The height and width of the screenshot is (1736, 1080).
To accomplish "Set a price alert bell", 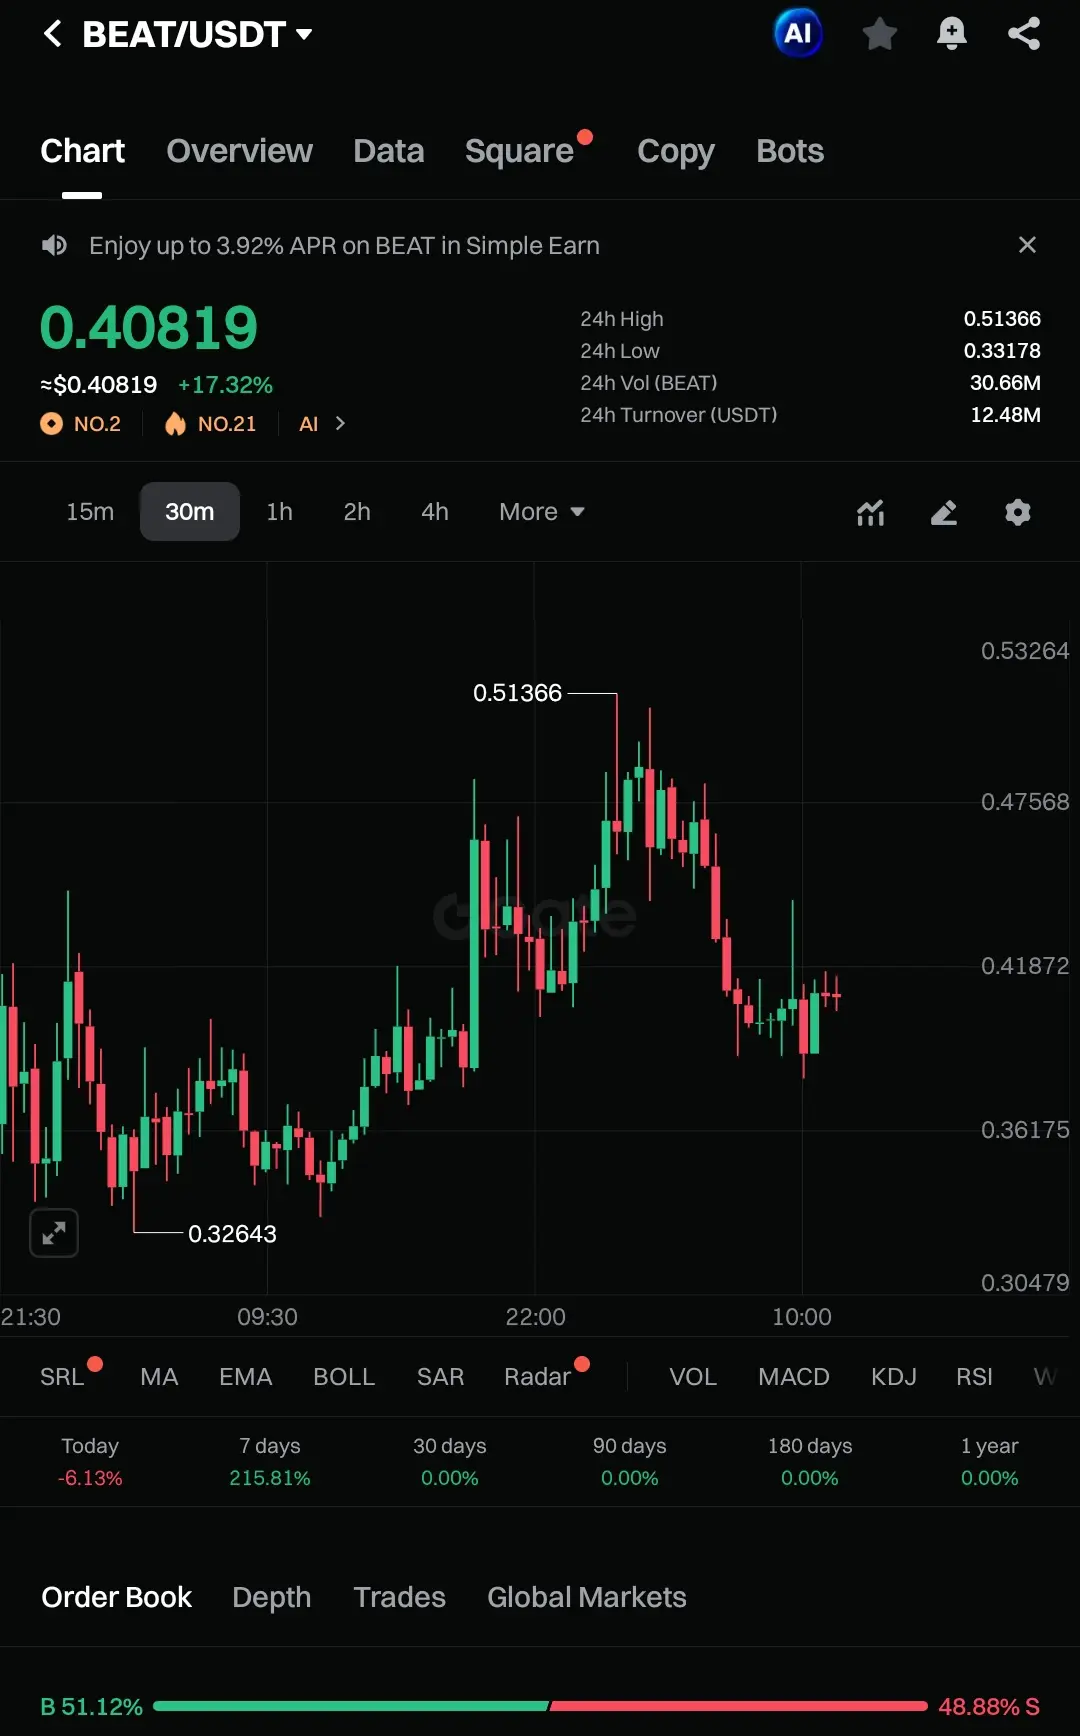I will (951, 34).
